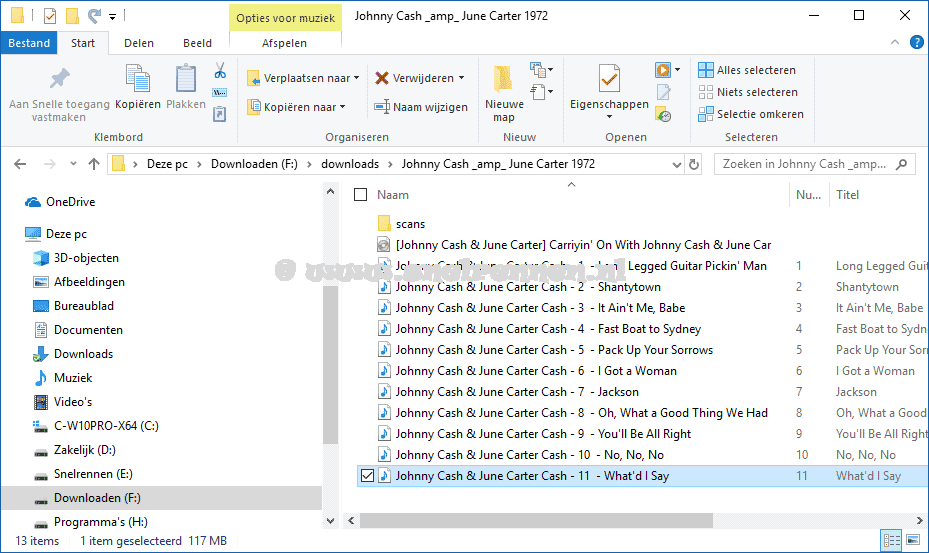The width and height of the screenshot is (929, 553).
Task: Click the Copy path icon in Klembord
Action: tap(219, 92)
